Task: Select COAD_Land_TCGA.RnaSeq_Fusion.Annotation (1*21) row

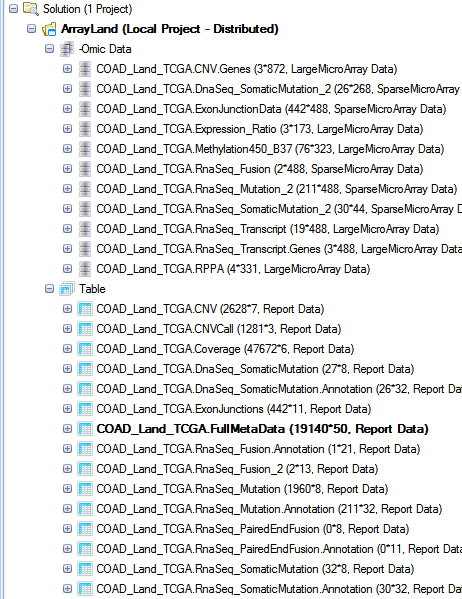Action: 258,449
